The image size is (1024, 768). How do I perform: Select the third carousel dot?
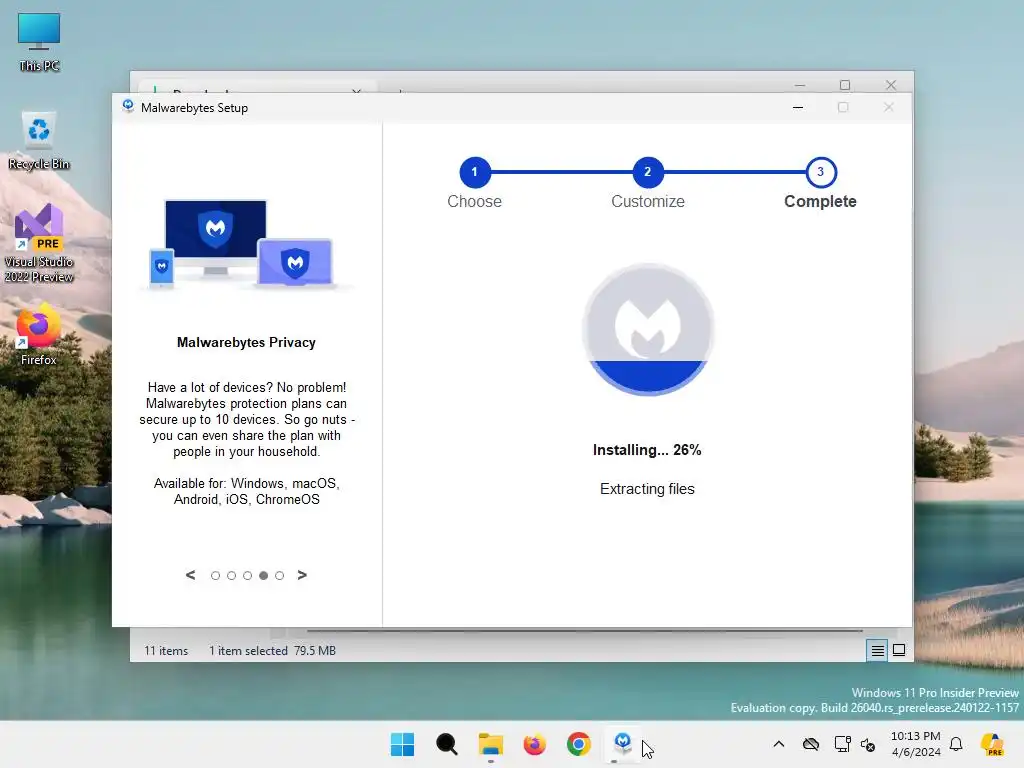pos(248,575)
